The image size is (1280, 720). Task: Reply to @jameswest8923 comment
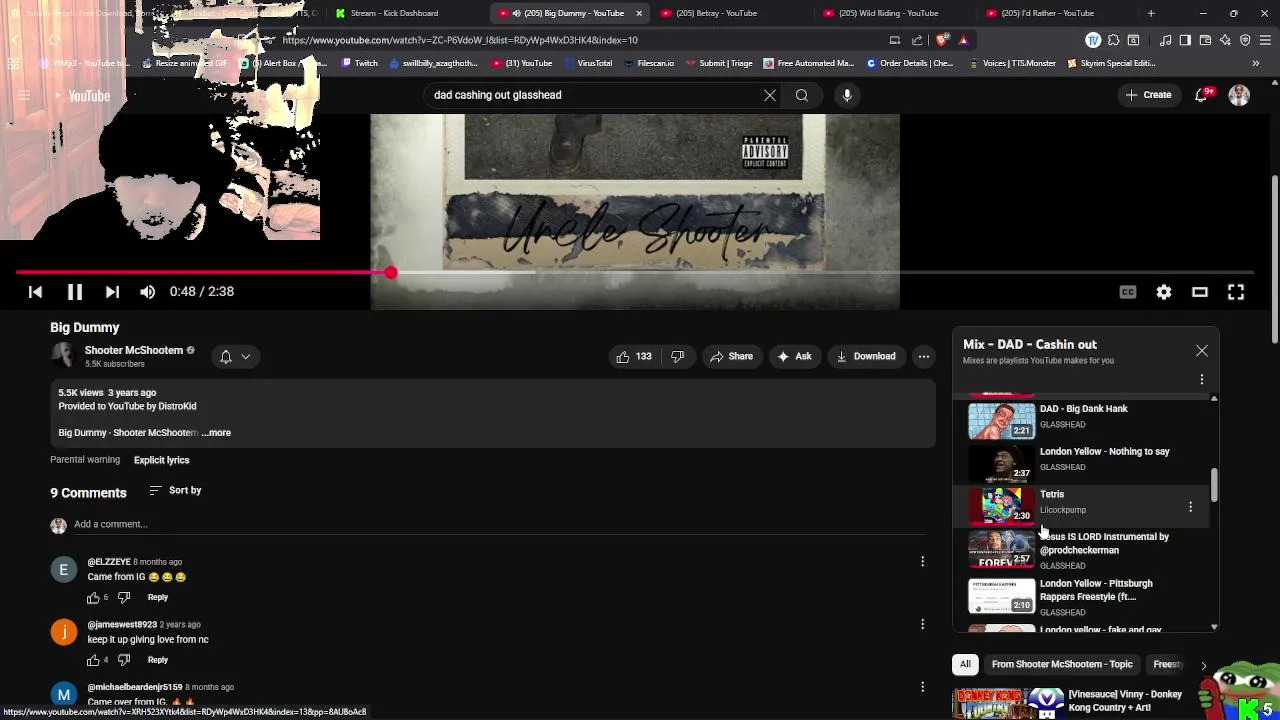(x=158, y=660)
